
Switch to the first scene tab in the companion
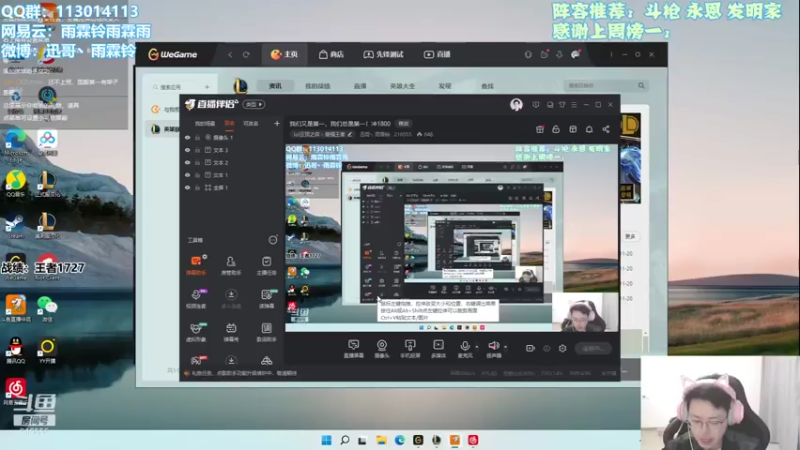click(205, 123)
